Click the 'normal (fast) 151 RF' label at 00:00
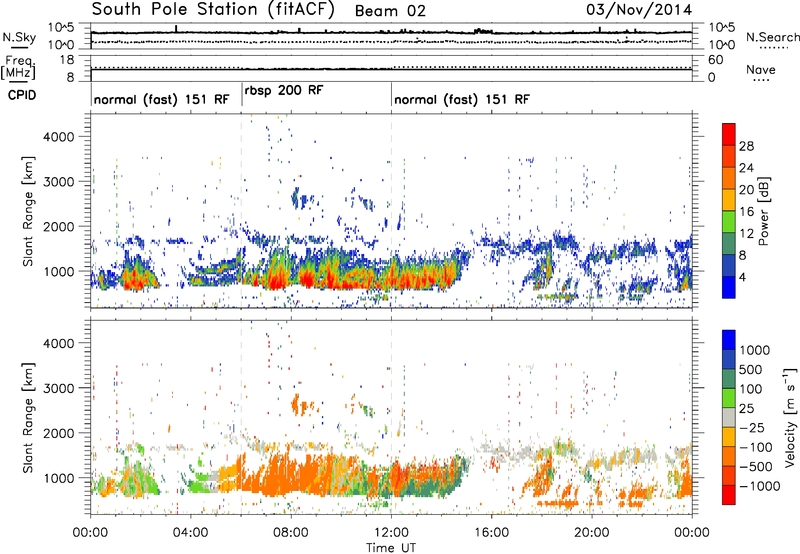 (x=162, y=99)
